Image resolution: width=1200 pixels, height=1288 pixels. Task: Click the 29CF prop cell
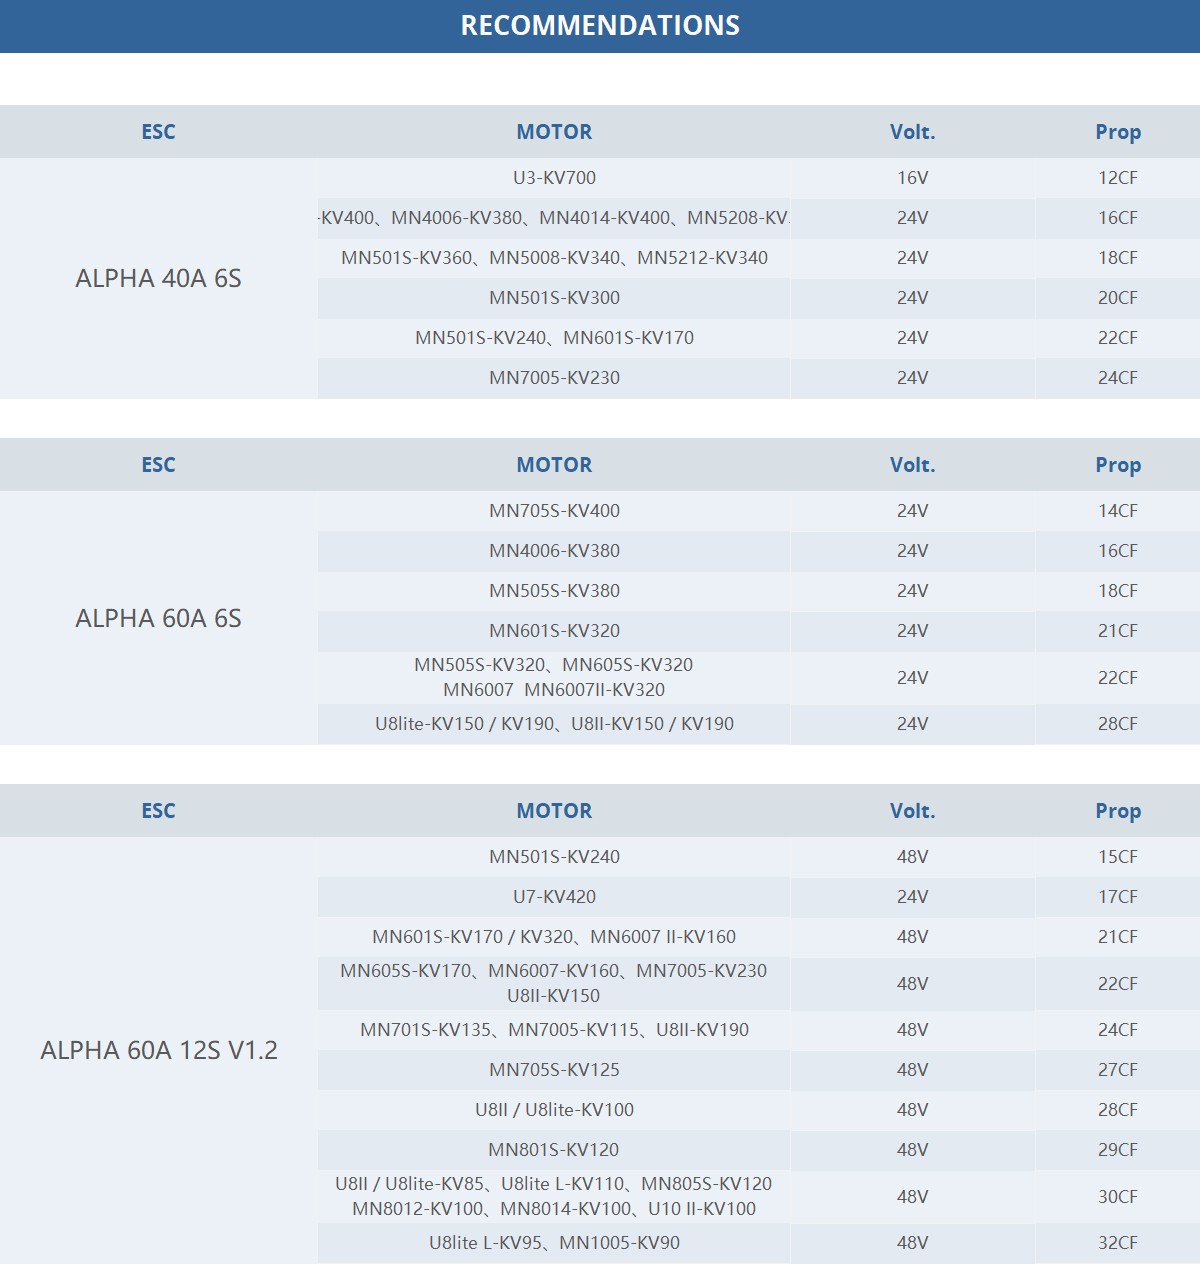coord(1118,1150)
